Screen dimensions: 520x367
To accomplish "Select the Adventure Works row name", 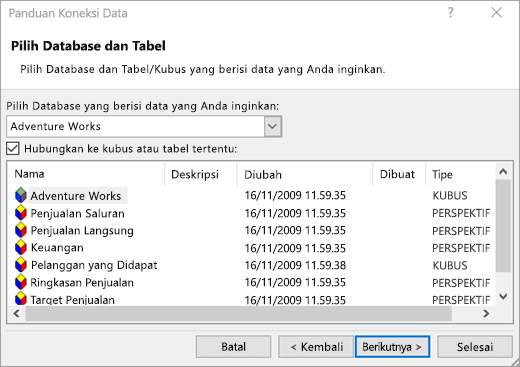I will pyautogui.click(x=76, y=196).
